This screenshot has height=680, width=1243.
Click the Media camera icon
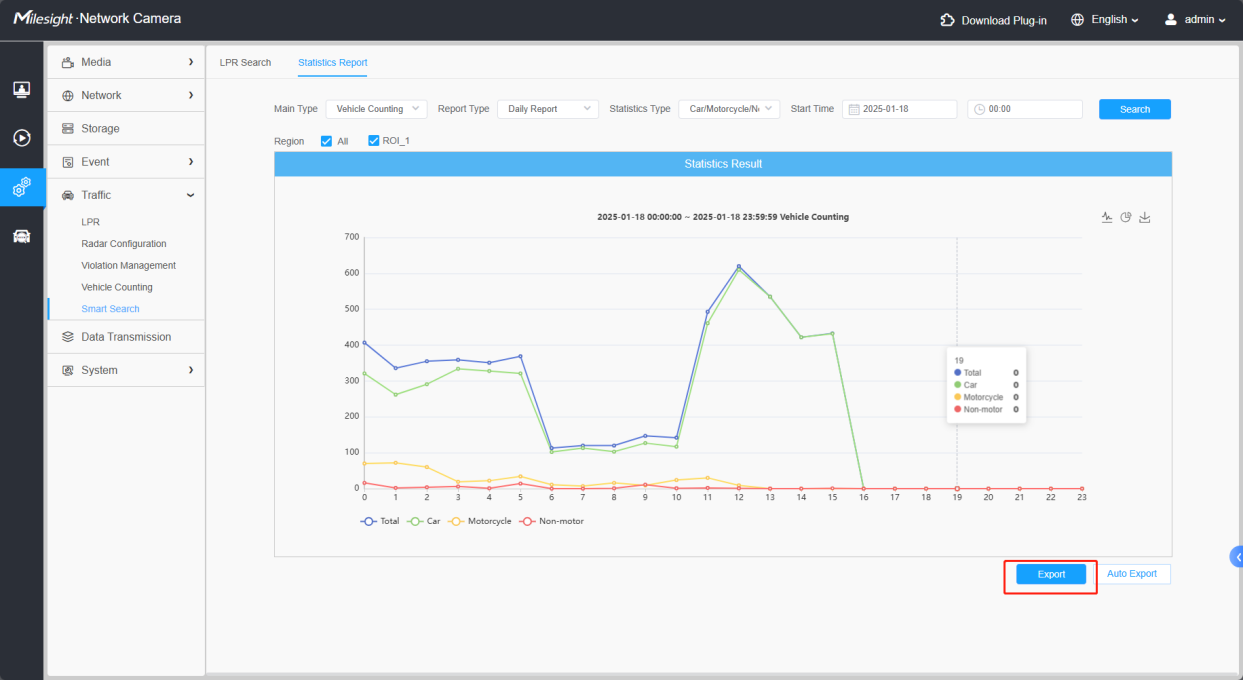coord(68,62)
